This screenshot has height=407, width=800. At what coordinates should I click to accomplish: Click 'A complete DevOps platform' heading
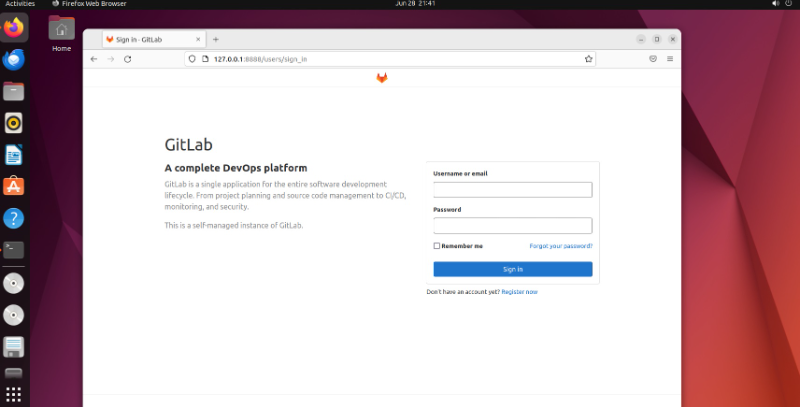[236, 168]
